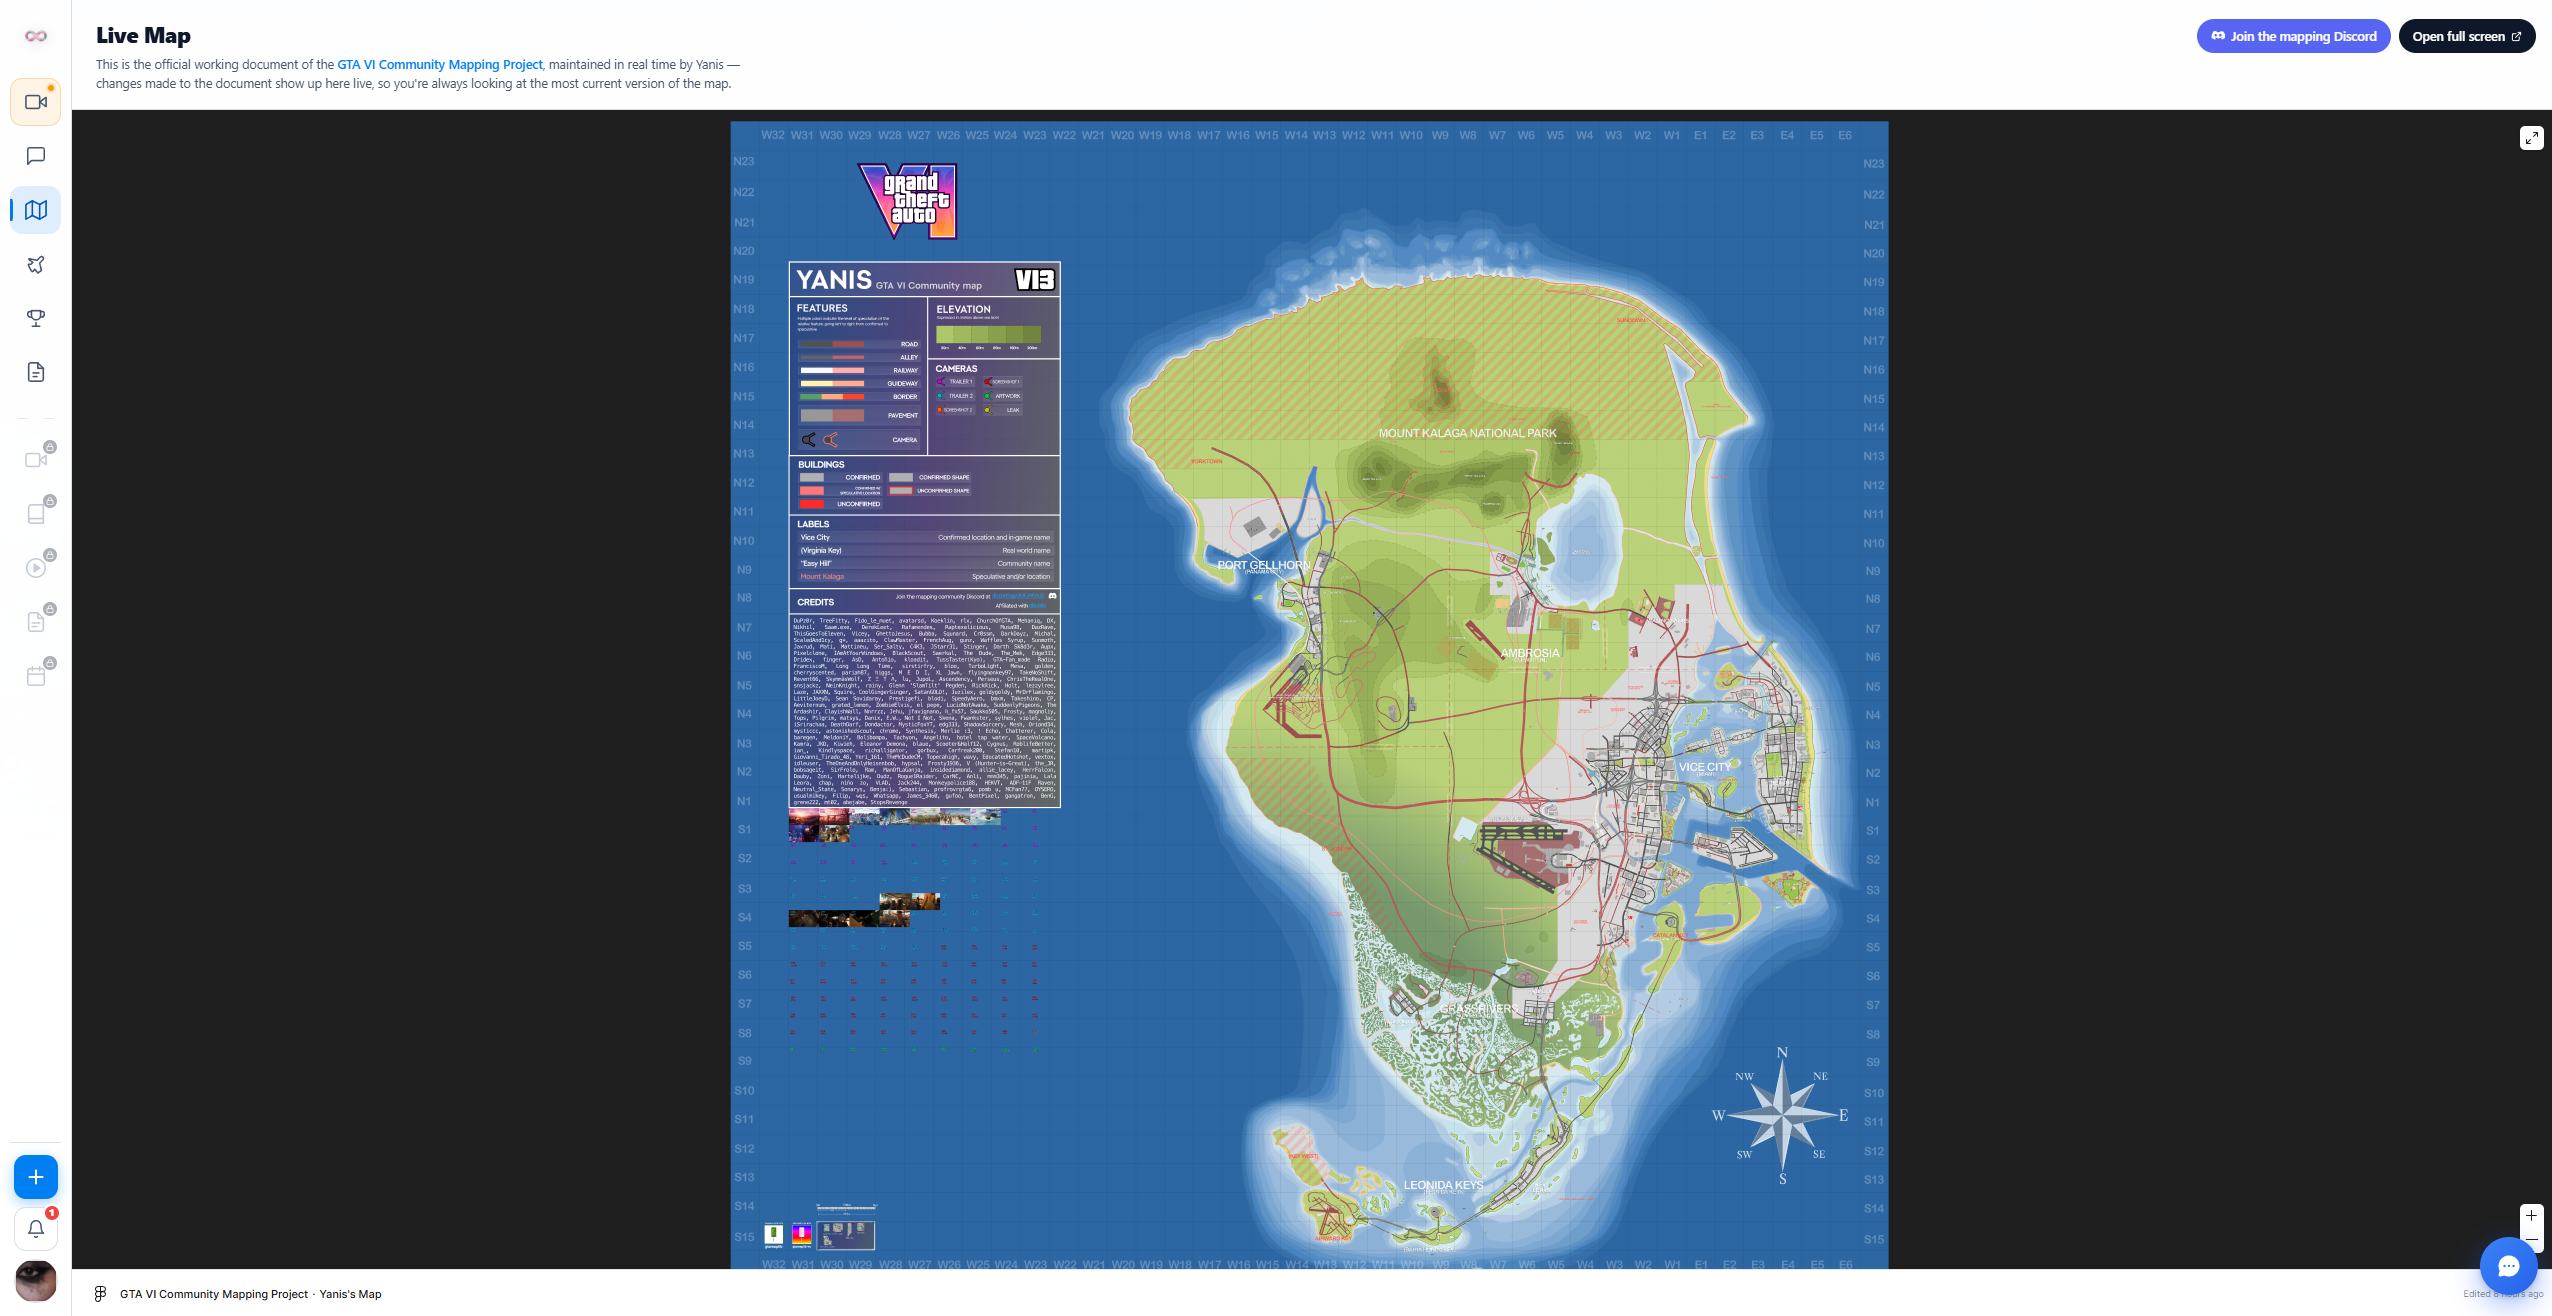The image size is (2552, 1316).
Task: Select the active map sidebar icon
Action: 36,210
